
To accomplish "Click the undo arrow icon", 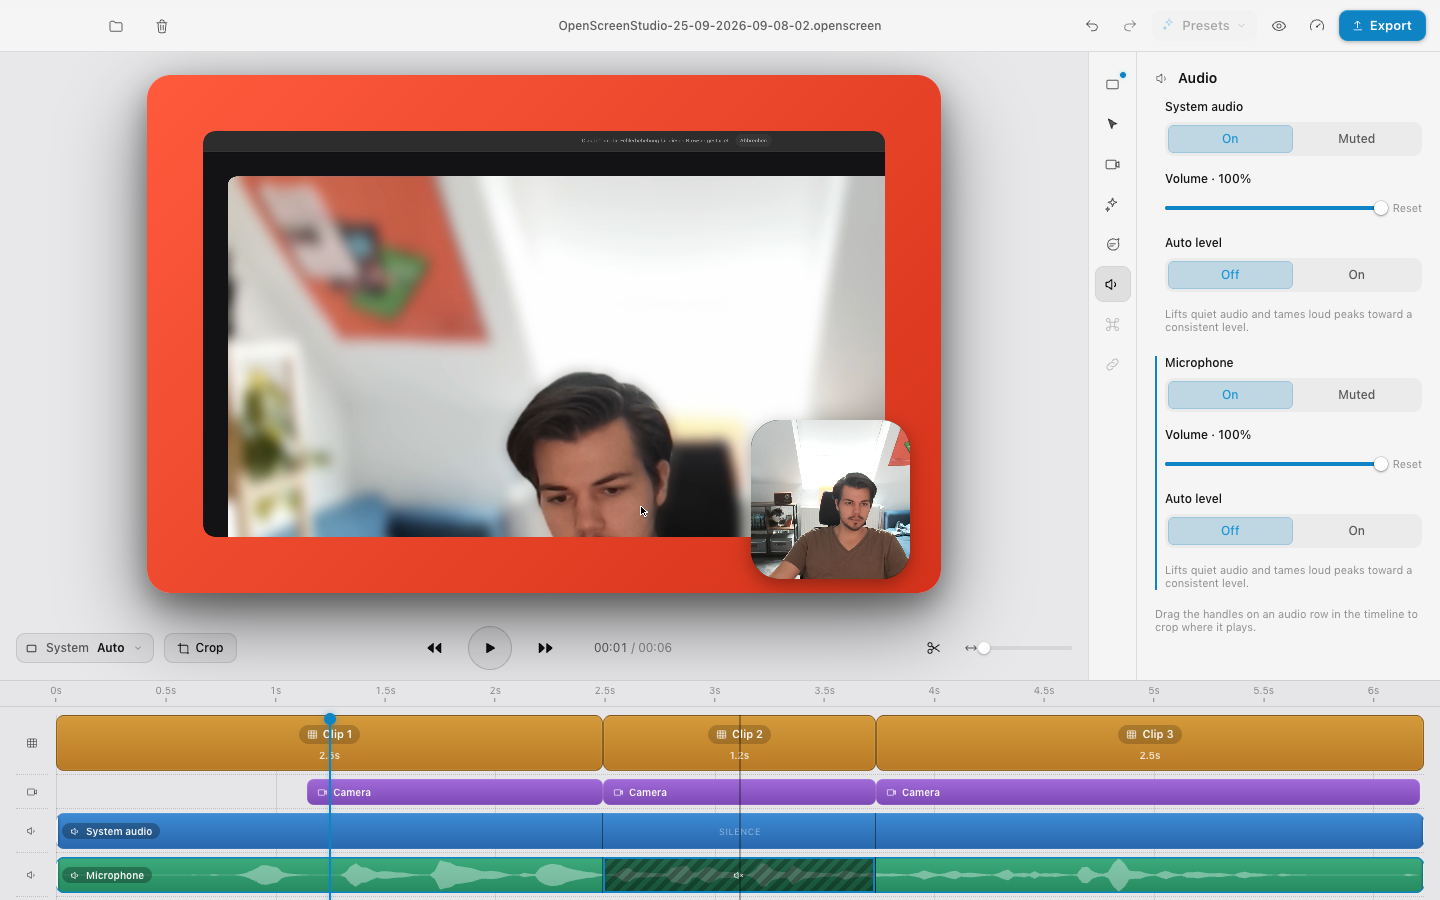I will [1092, 26].
